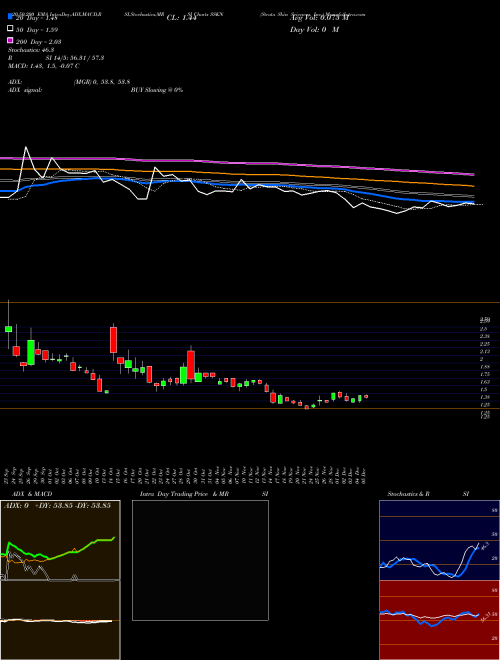The width and height of the screenshot is (500, 660).
Task: Click the magenta 200 Day legend swatch
Action: (11, 40)
